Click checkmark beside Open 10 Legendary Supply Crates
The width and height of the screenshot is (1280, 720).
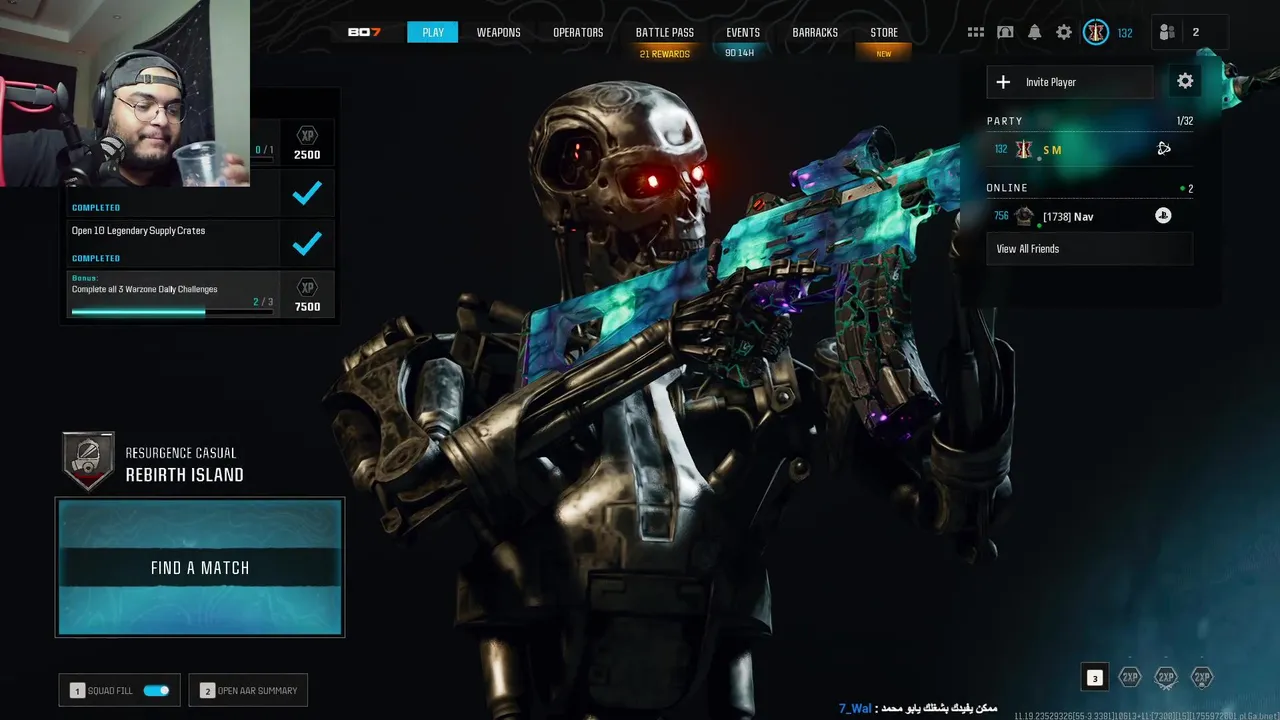[307, 243]
